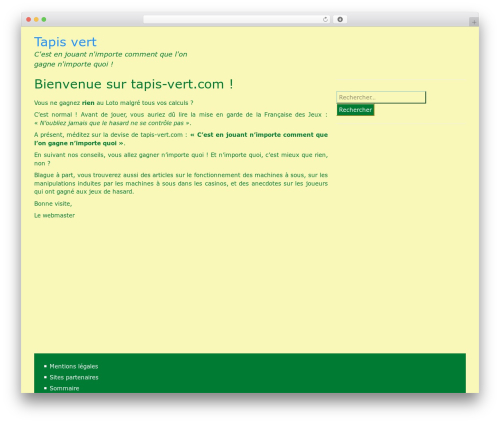
Task: Click the paragraph starting "Blague à part"
Action: point(181,183)
